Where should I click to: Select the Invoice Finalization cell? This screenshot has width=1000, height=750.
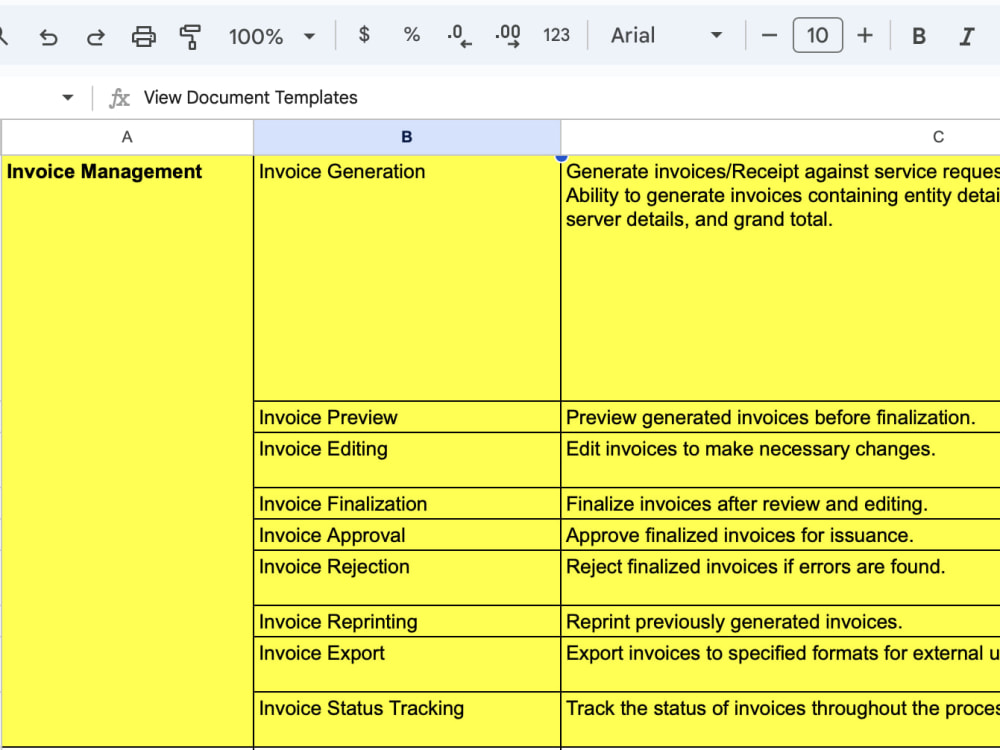pyautogui.click(x=407, y=504)
